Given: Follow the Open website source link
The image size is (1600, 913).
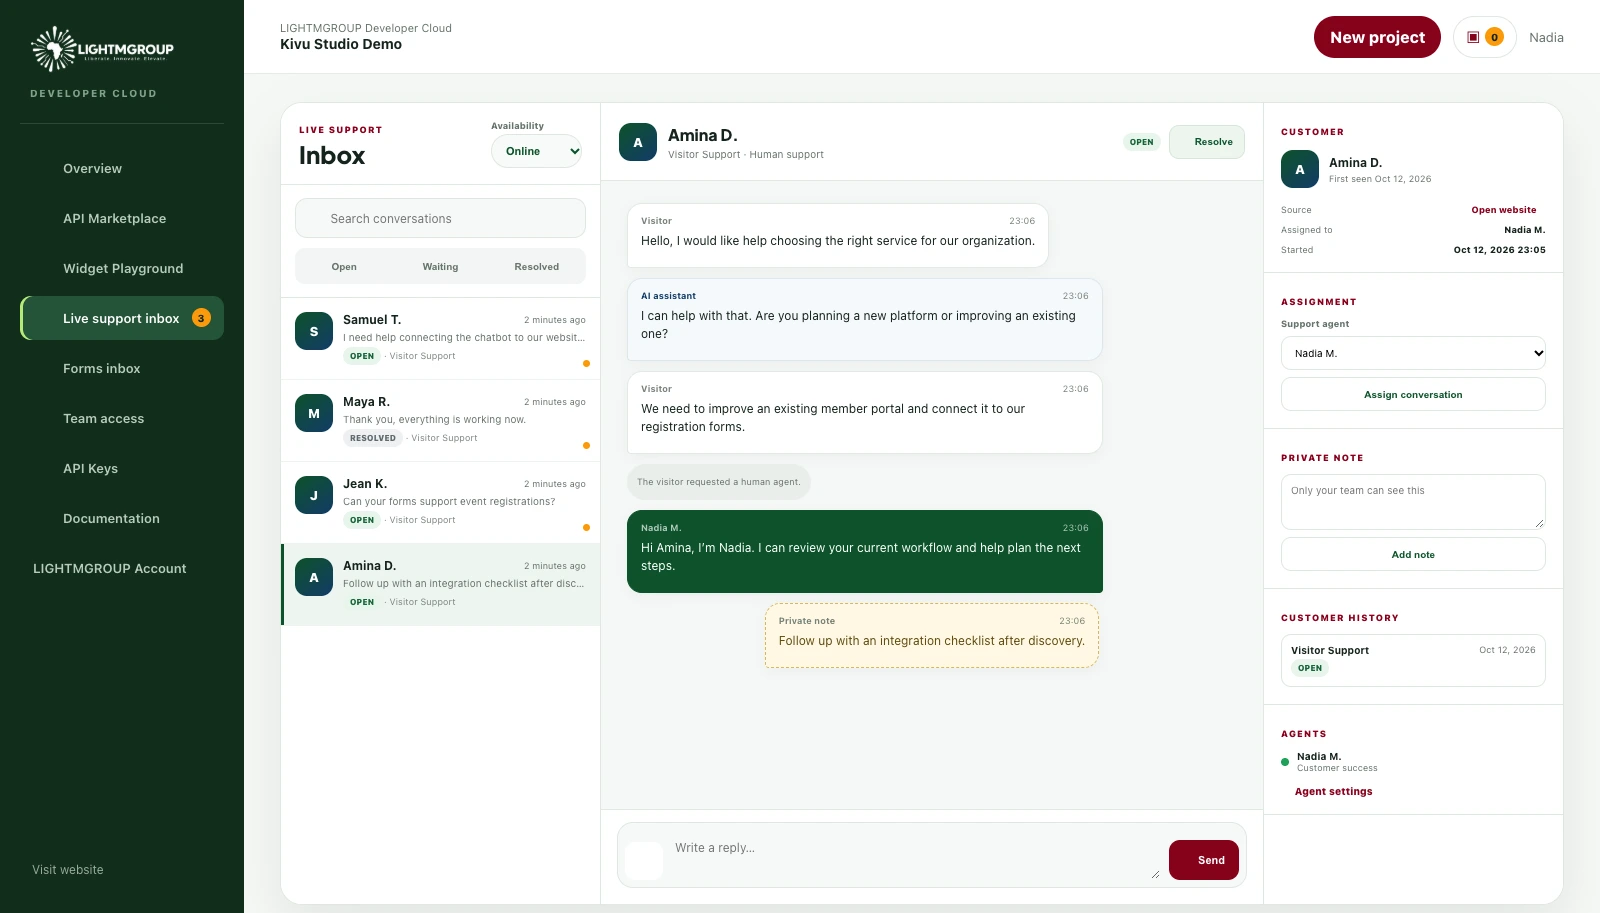Looking at the screenshot, I should (1503, 210).
